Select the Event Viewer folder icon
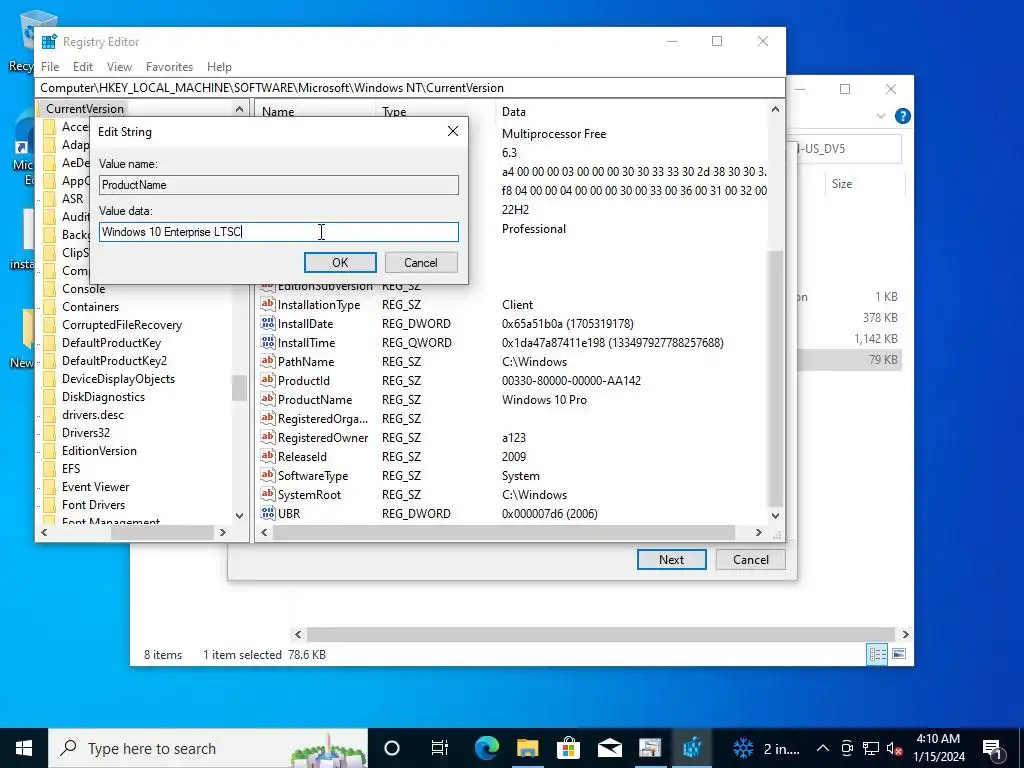The image size is (1024, 768). (50, 487)
